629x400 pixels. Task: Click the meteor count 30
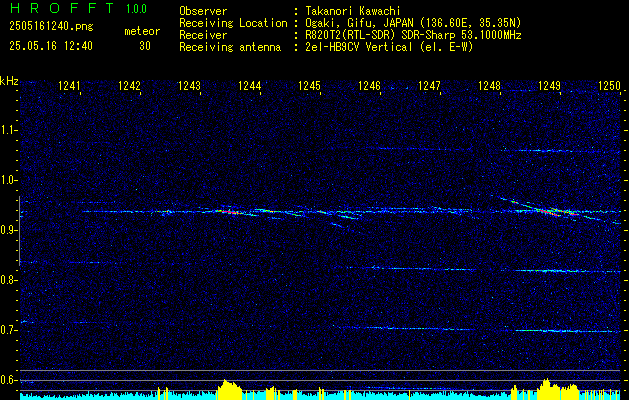pyautogui.click(x=145, y=46)
